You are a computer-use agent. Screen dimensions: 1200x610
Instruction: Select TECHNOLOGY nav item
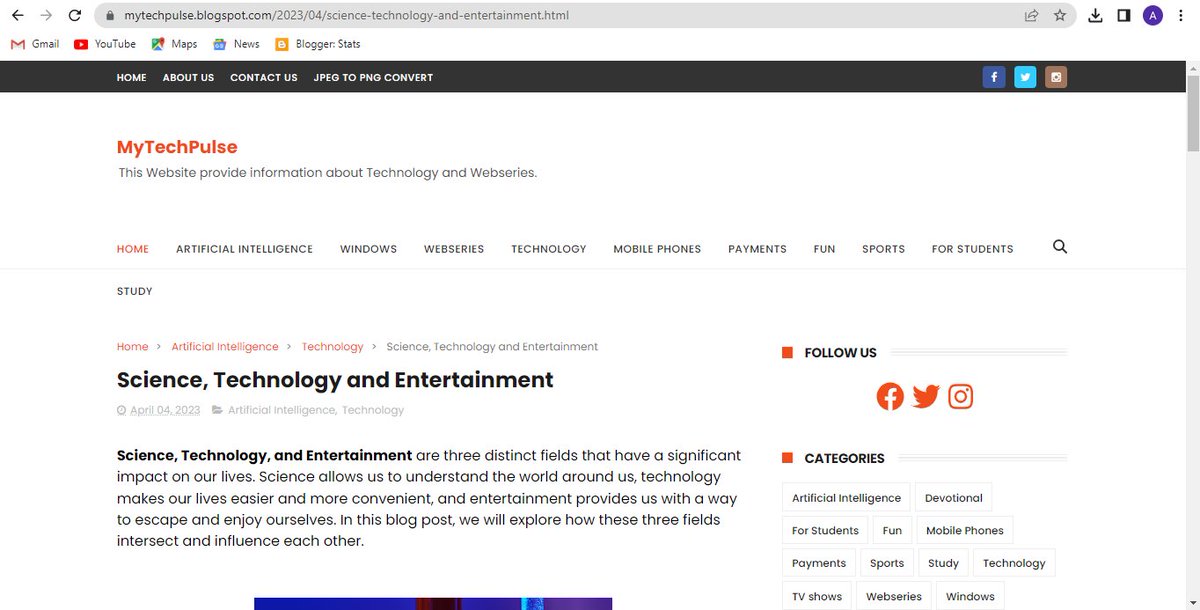549,249
